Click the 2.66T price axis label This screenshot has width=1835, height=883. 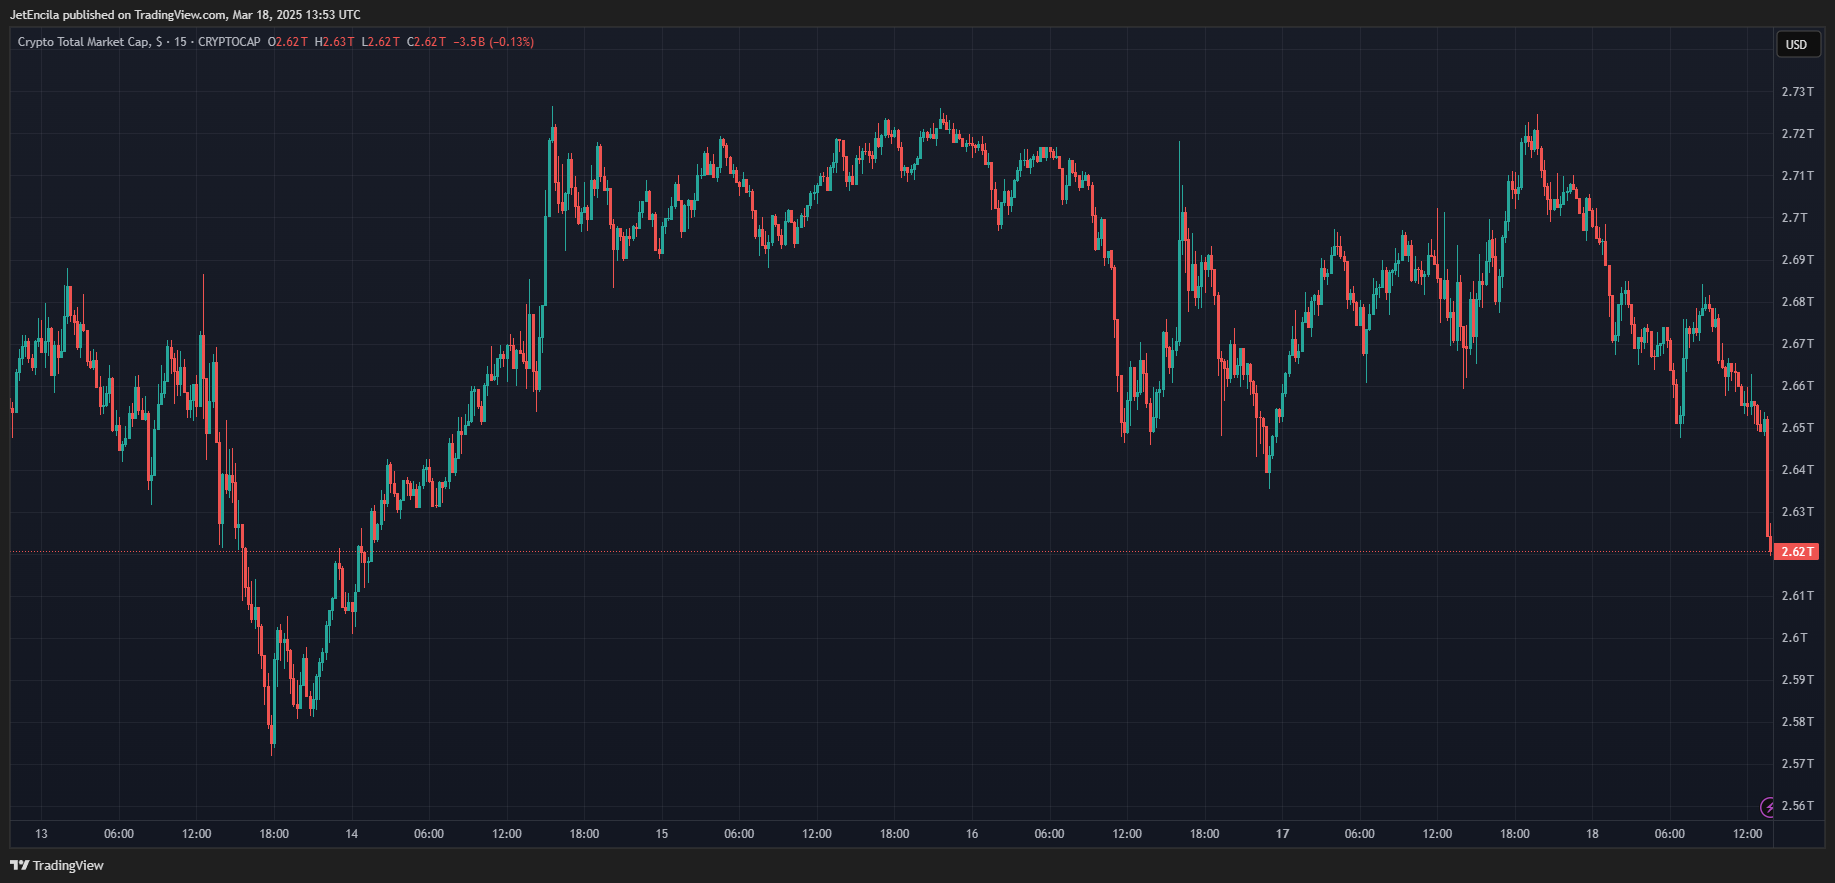coord(1797,386)
